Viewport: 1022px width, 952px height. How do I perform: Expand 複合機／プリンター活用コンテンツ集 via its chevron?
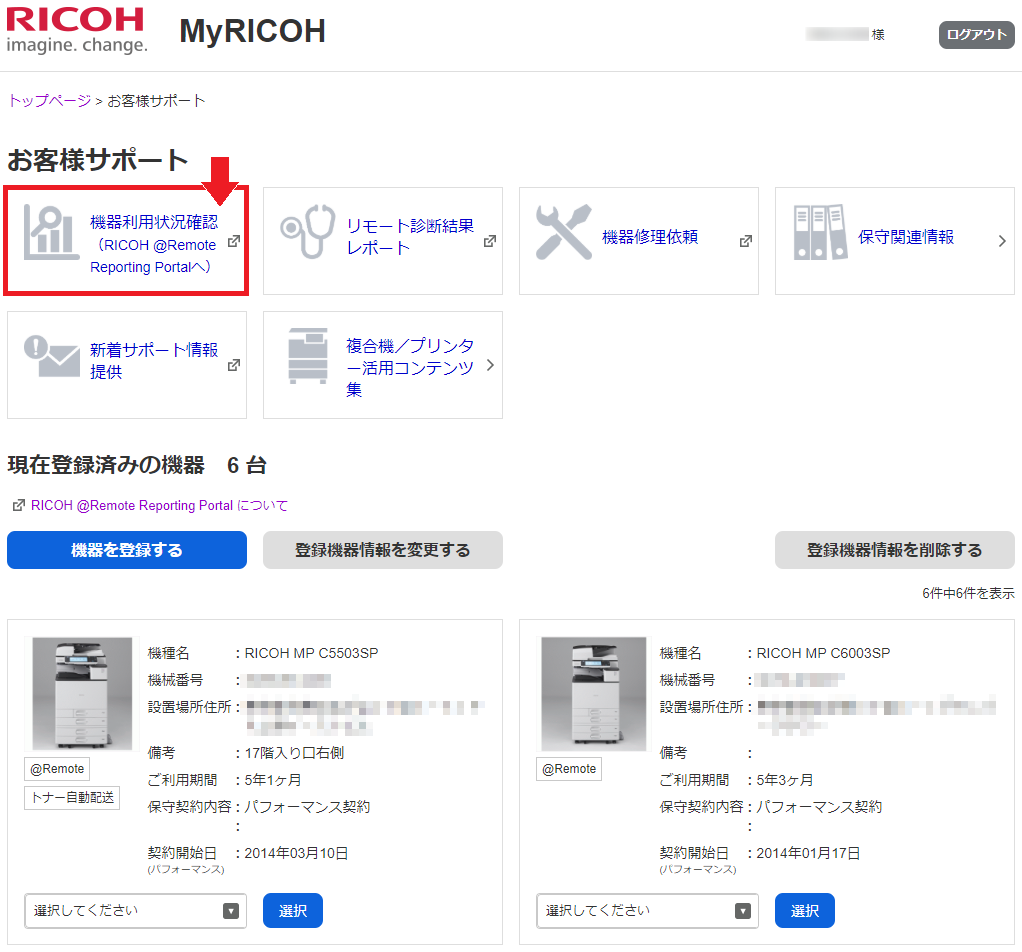pos(489,365)
